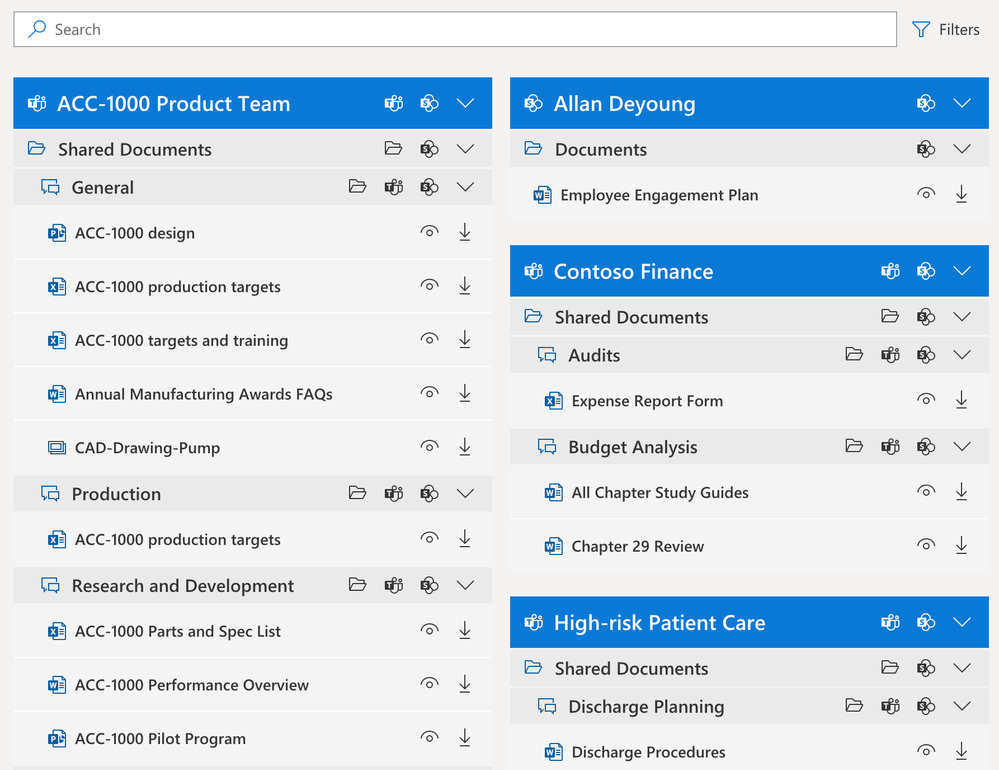Select Allan Deyoung Documents folder row
The width and height of the screenshot is (999, 770).
pos(749,149)
